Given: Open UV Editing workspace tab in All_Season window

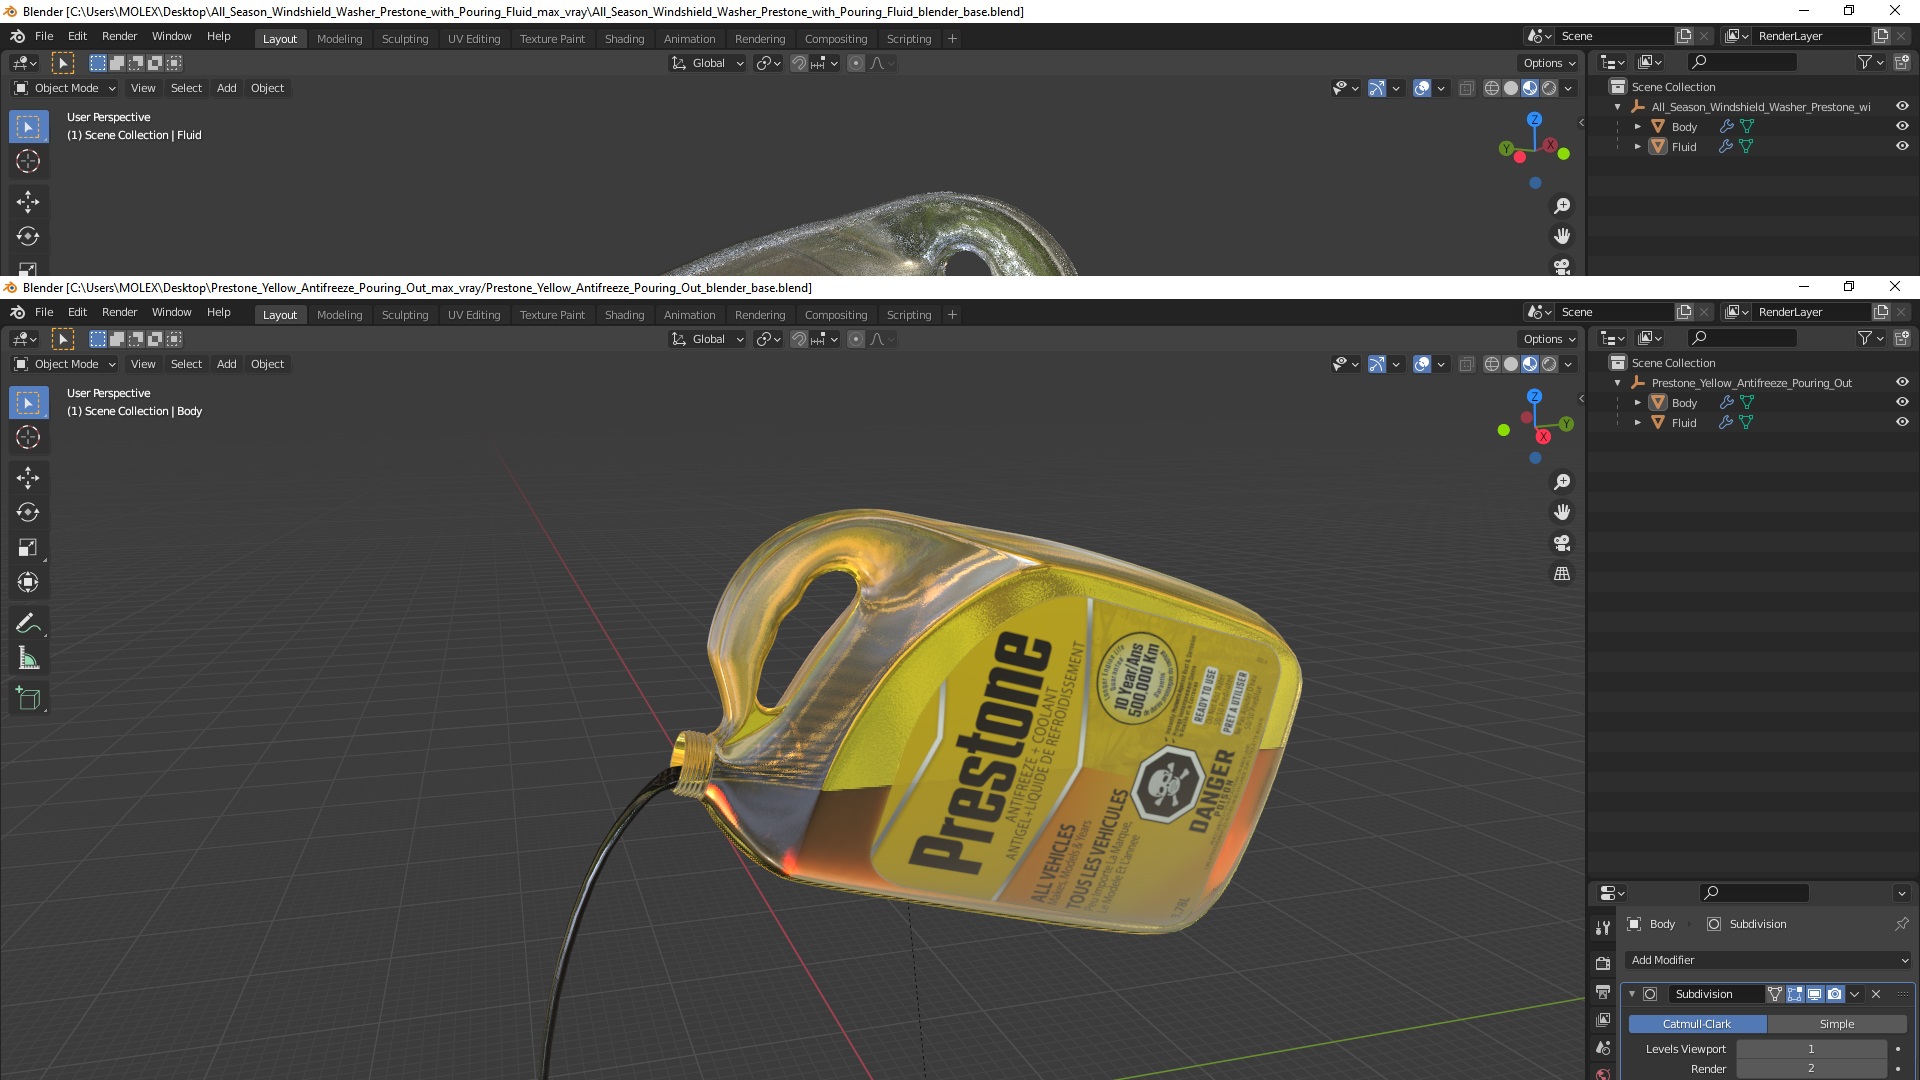Looking at the screenshot, I should (x=474, y=39).
